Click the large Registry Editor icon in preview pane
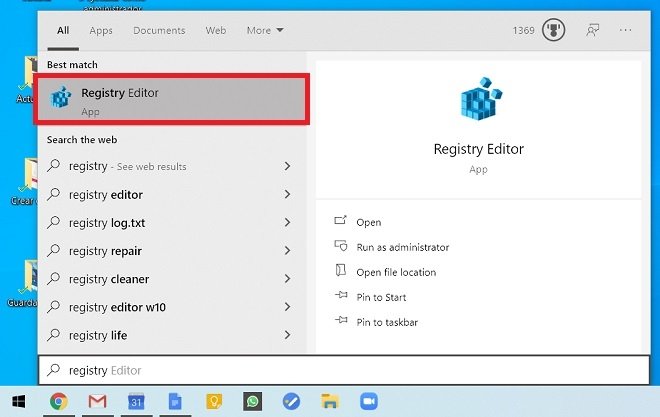This screenshot has height=417, width=660. pyautogui.click(x=481, y=99)
